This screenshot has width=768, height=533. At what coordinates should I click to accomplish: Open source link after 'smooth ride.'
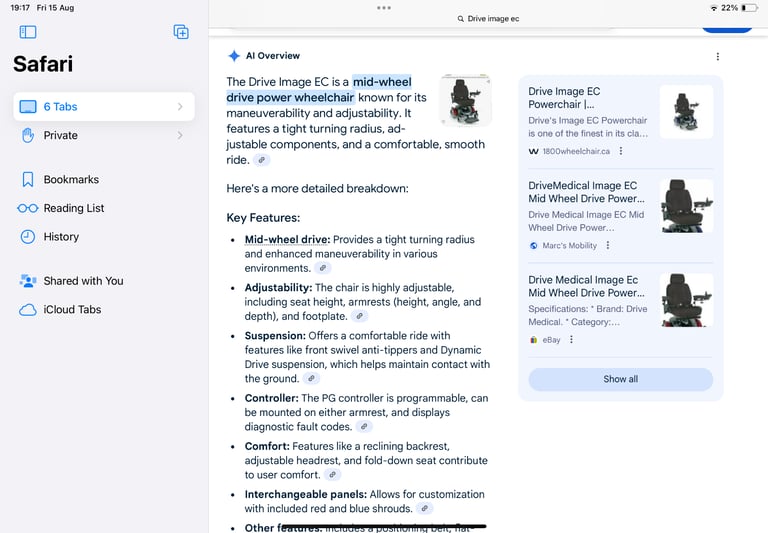(x=262, y=160)
